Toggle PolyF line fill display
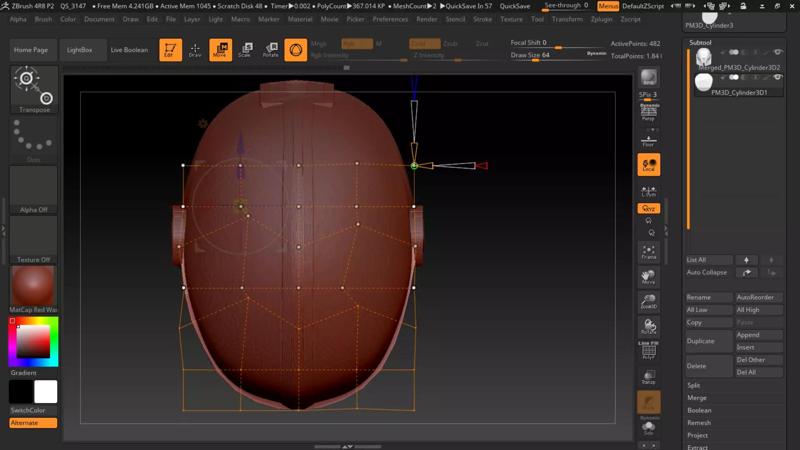 click(649, 350)
